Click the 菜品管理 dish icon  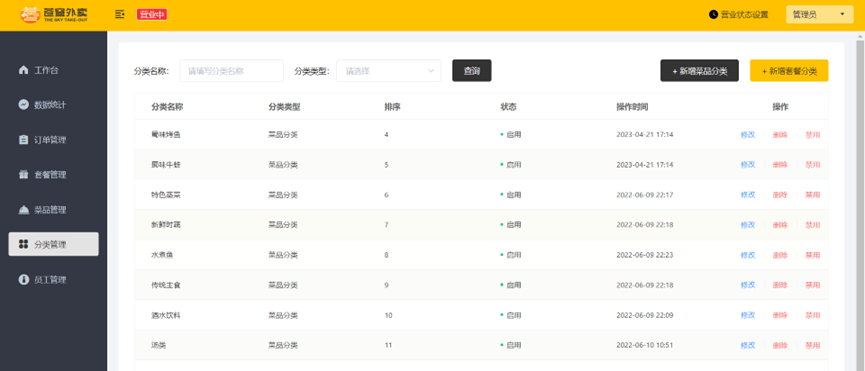click(23, 209)
